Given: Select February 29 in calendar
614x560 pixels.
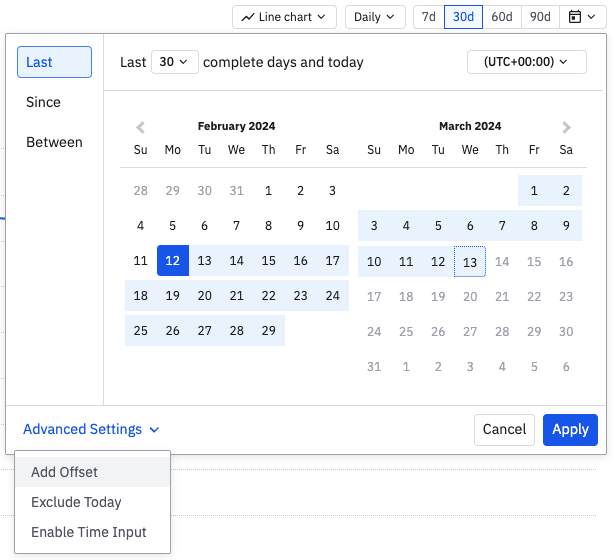Looking at the screenshot, I should pyautogui.click(x=268, y=331).
